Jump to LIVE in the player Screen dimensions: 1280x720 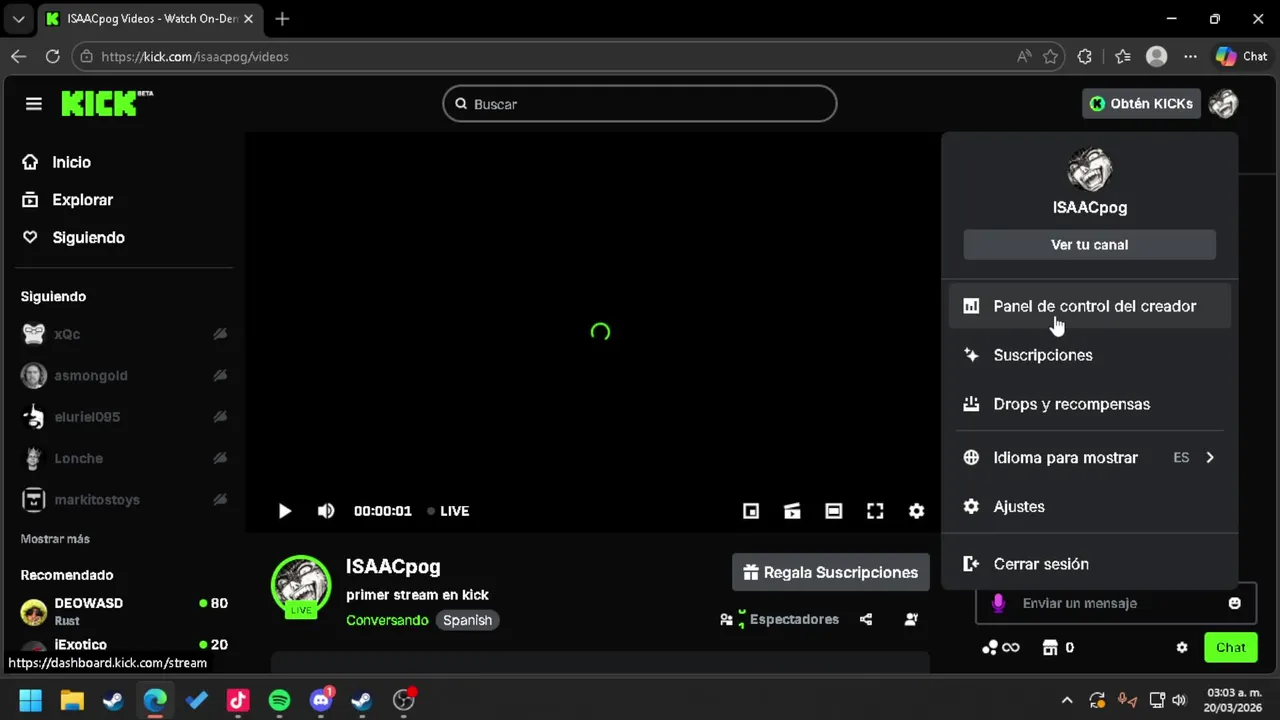pyautogui.click(x=448, y=511)
